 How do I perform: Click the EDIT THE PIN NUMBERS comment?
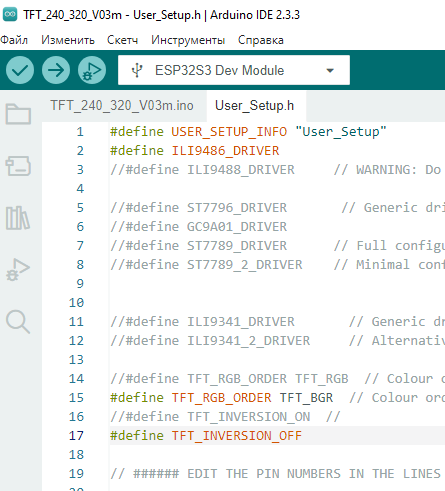277,474
